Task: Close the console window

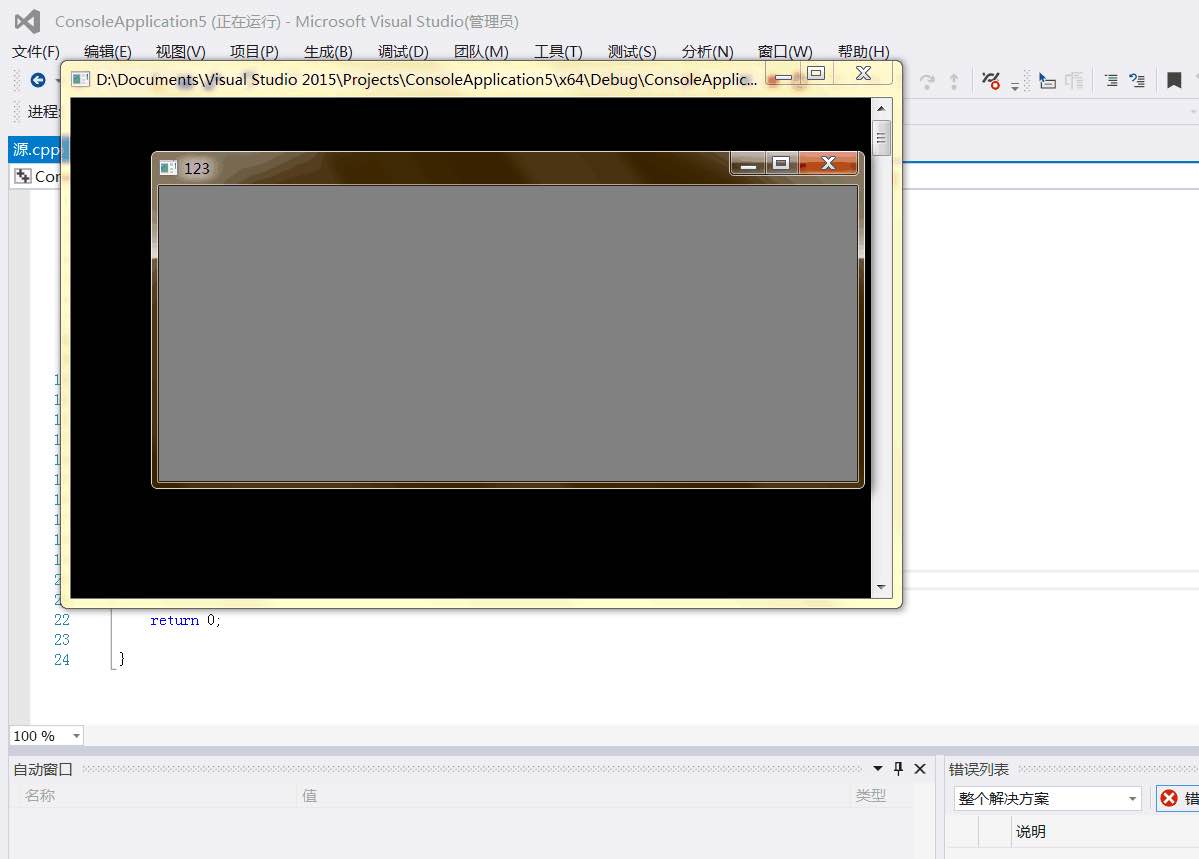Action: pos(863,73)
